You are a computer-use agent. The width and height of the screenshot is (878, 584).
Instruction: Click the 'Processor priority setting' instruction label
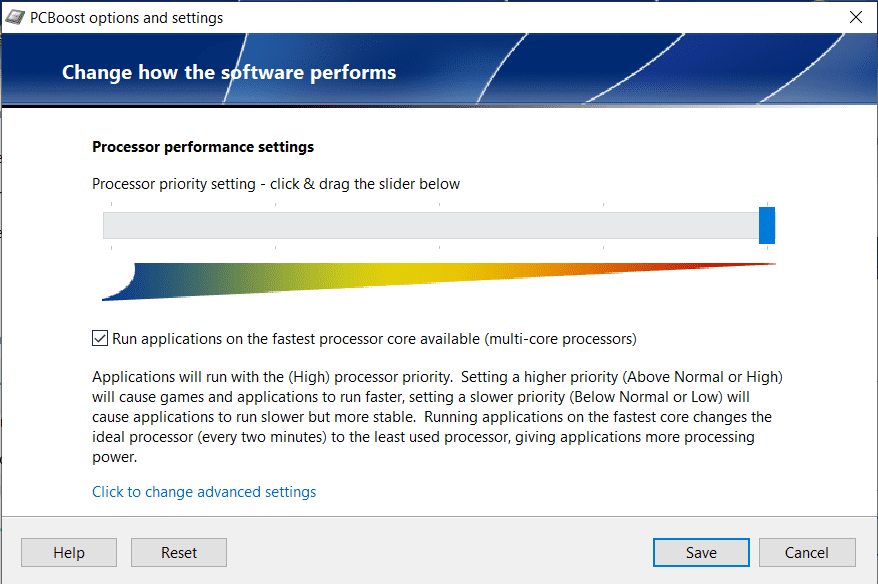pos(276,184)
